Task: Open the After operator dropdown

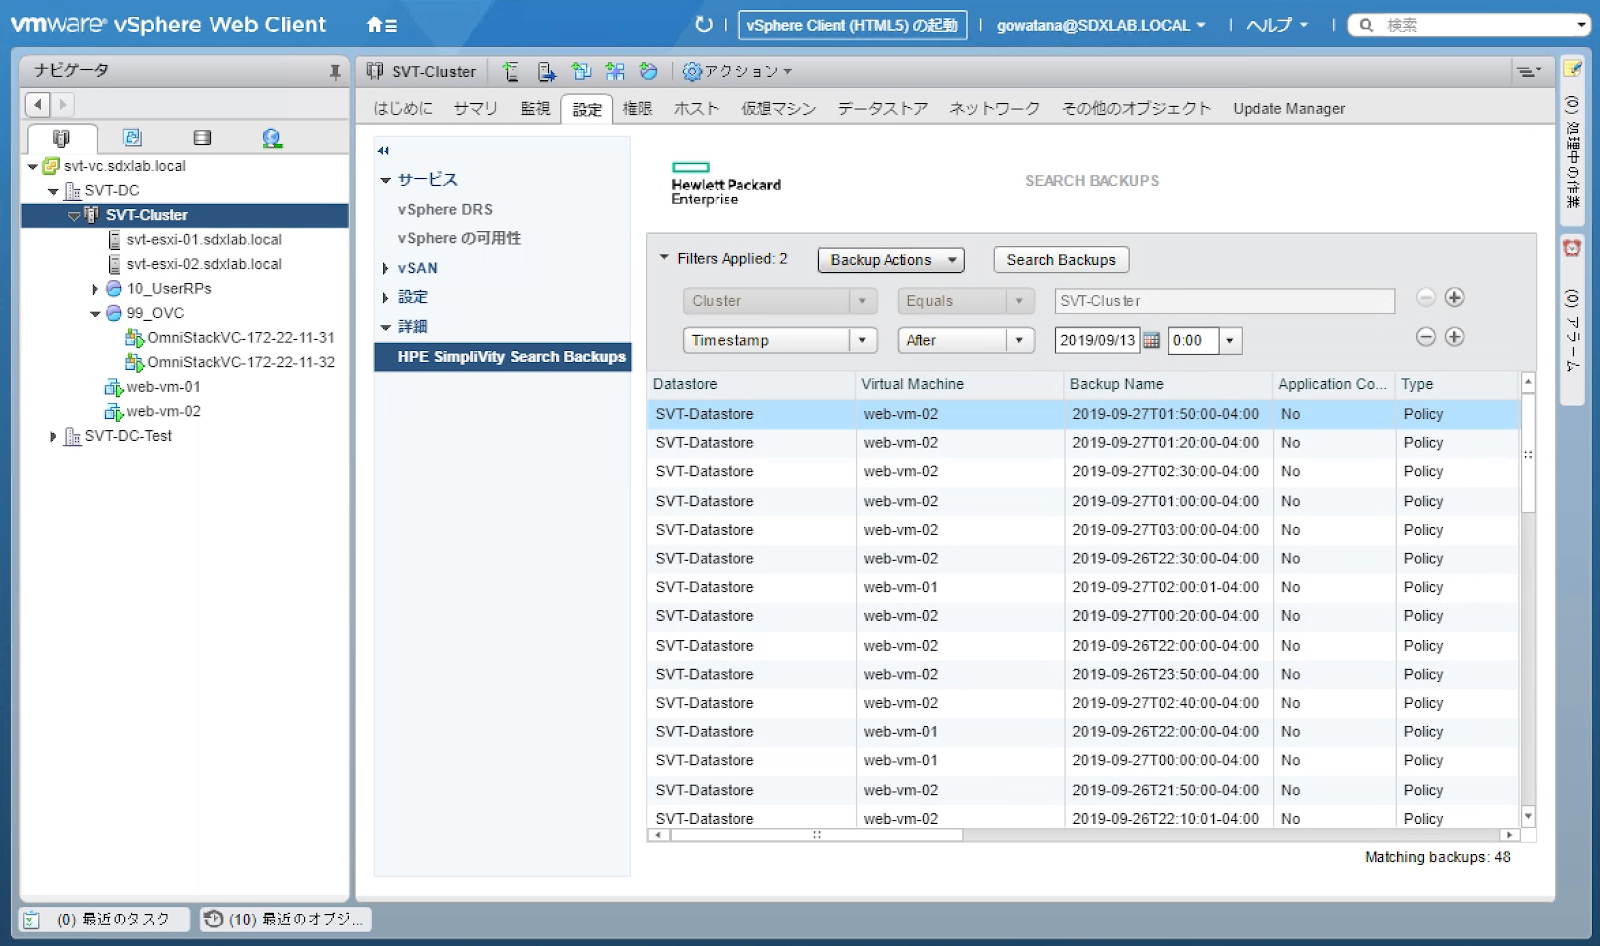Action: pyautogui.click(x=1019, y=340)
